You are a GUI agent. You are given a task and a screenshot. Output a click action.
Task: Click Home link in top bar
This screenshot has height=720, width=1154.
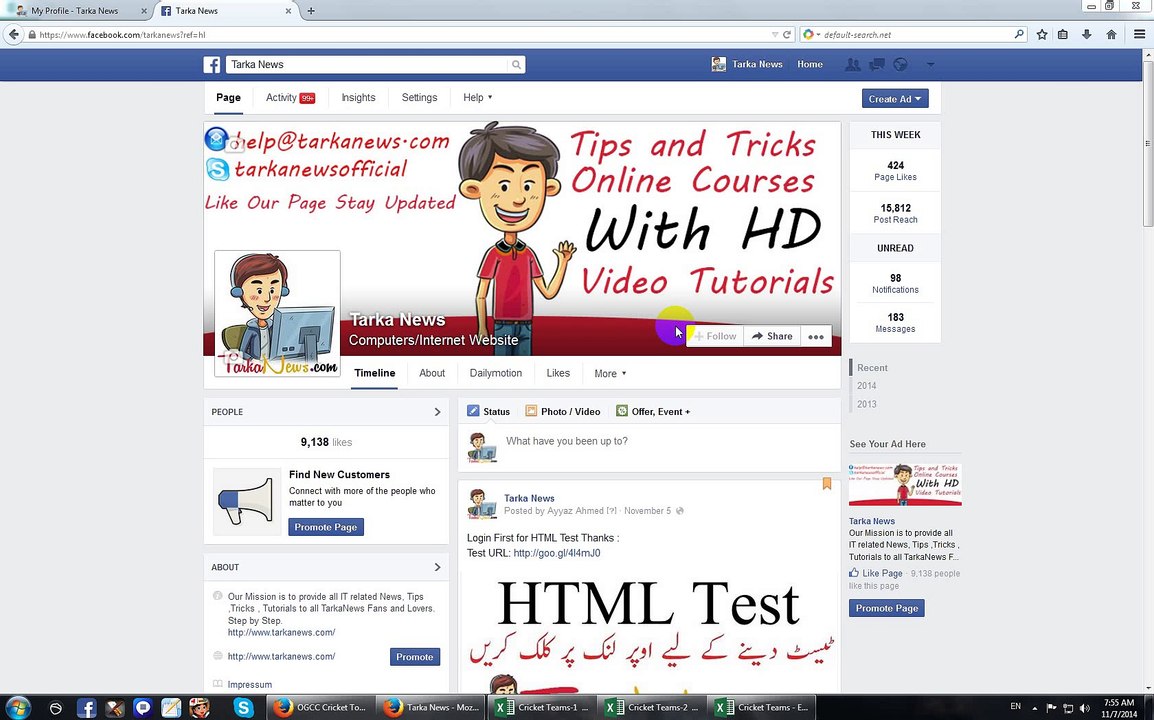810,64
